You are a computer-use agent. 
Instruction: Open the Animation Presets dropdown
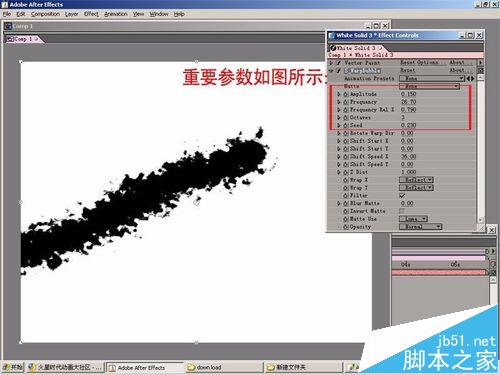pyautogui.click(x=432, y=78)
